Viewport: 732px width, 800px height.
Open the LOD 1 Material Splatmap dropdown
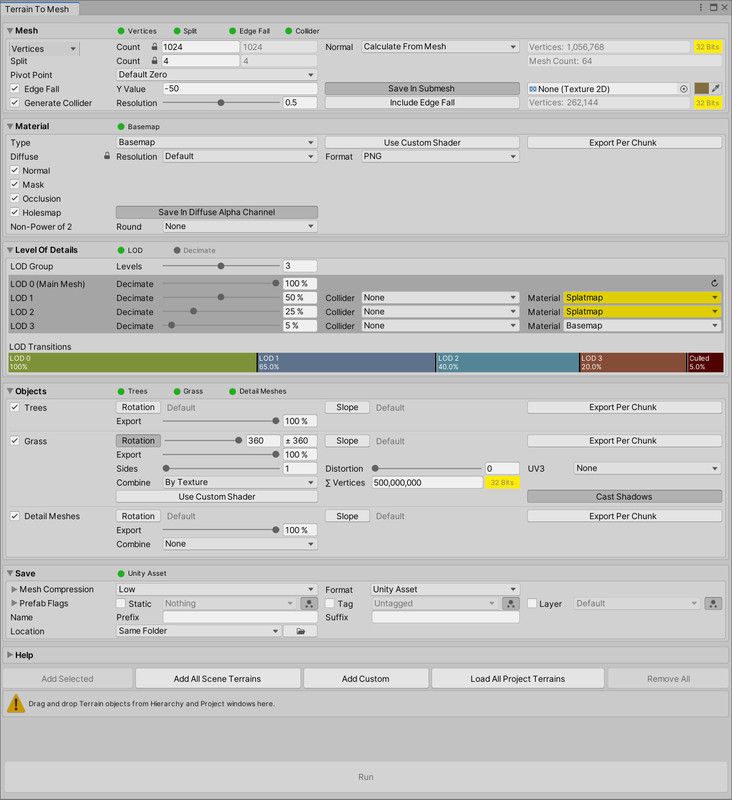[642, 298]
